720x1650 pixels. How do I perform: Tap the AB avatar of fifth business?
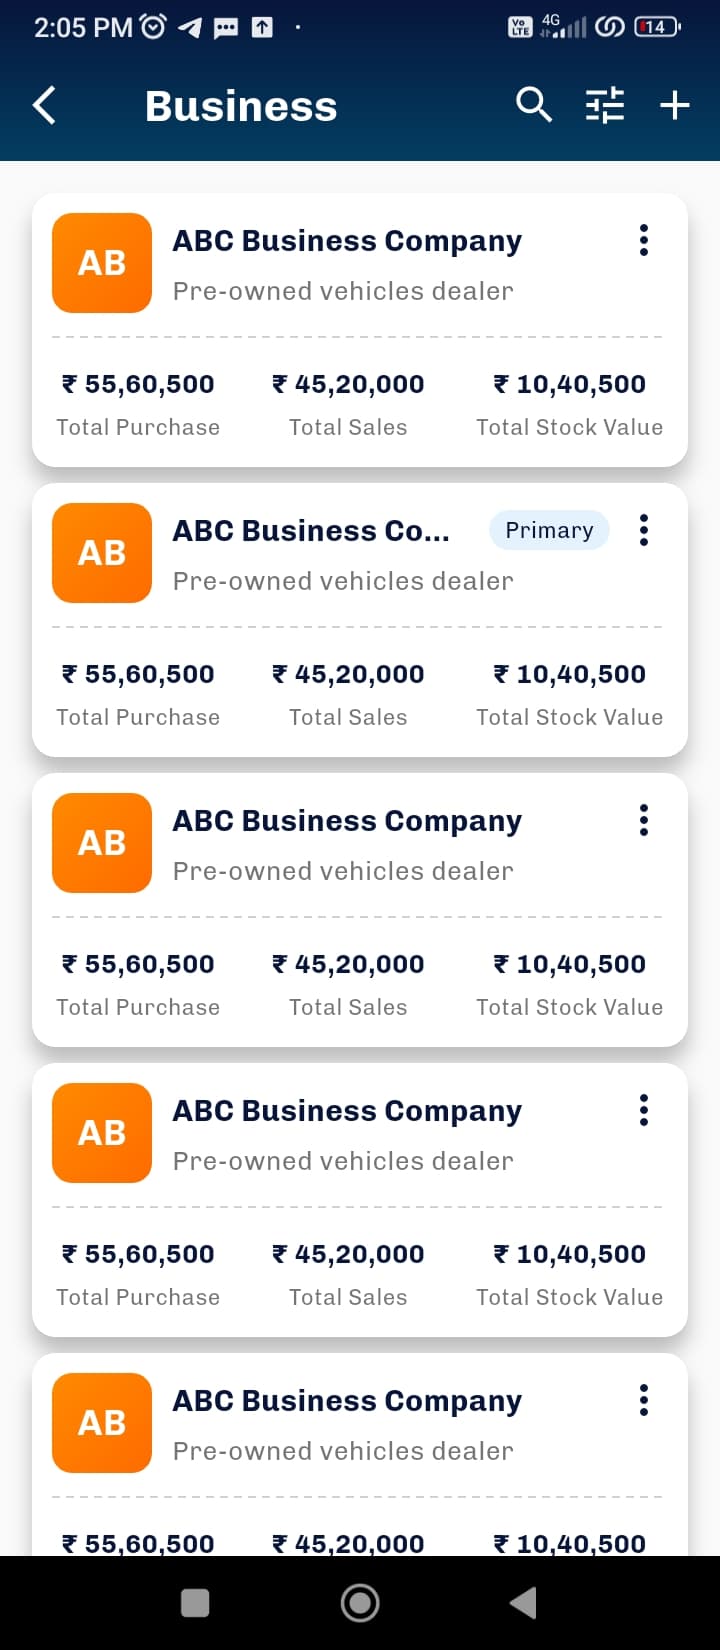[102, 1423]
